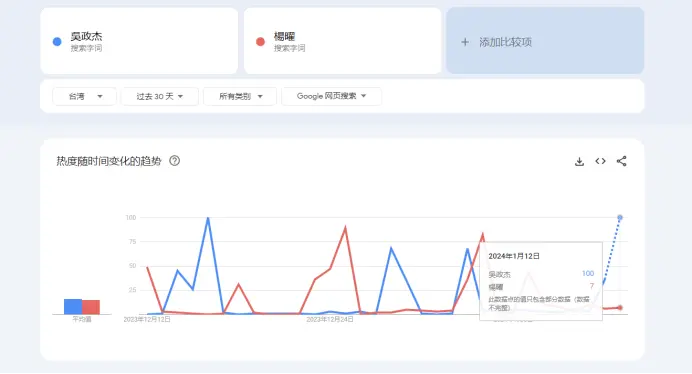The width and height of the screenshot is (692, 374).
Task: Click the blue dot next to 吴政杰
Action: (x=57, y=42)
